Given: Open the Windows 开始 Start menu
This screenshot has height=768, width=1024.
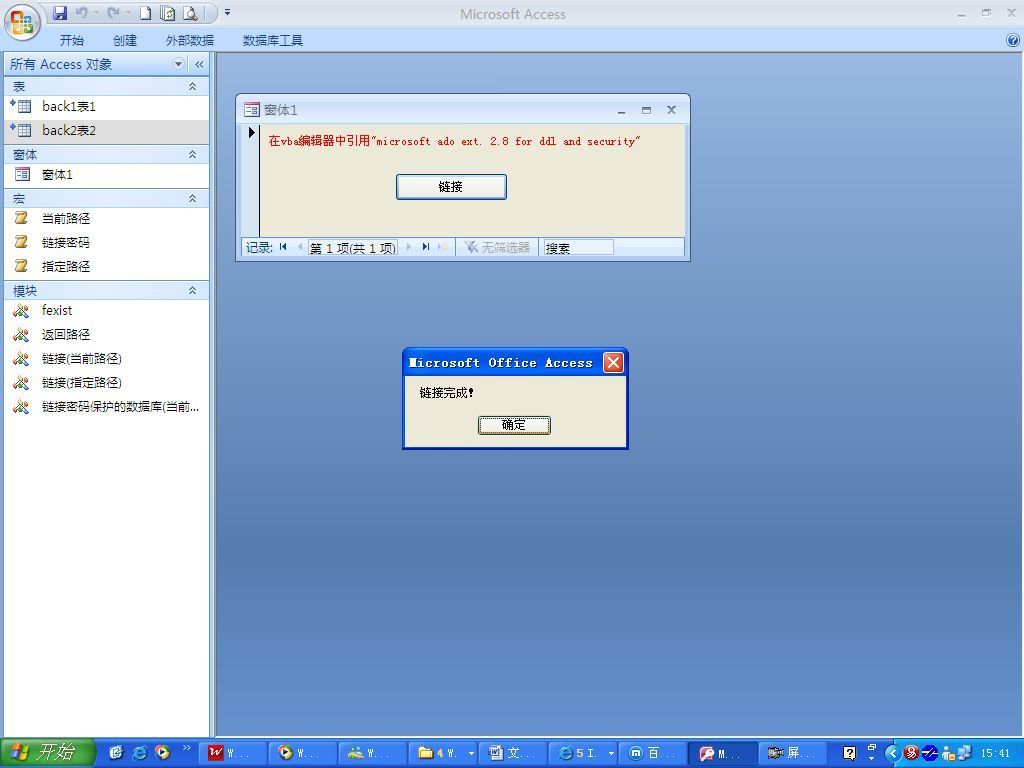Looking at the screenshot, I should 47,753.
